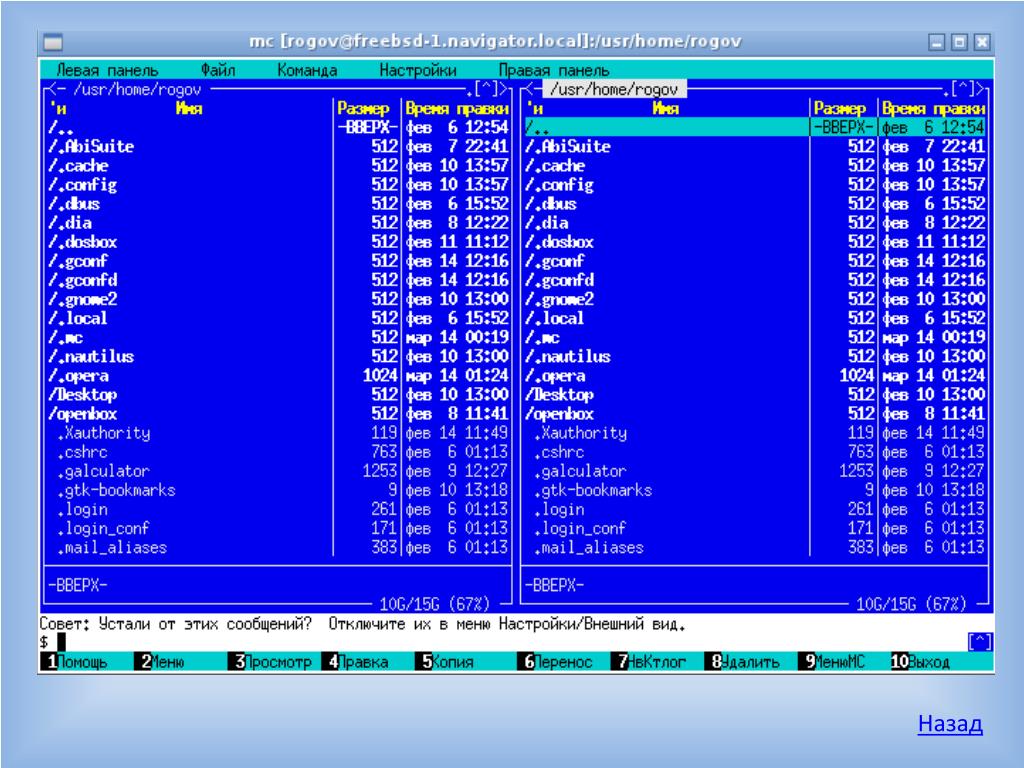Select /.mc in left panel
The width and height of the screenshot is (1024, 768).
[278, 337]
